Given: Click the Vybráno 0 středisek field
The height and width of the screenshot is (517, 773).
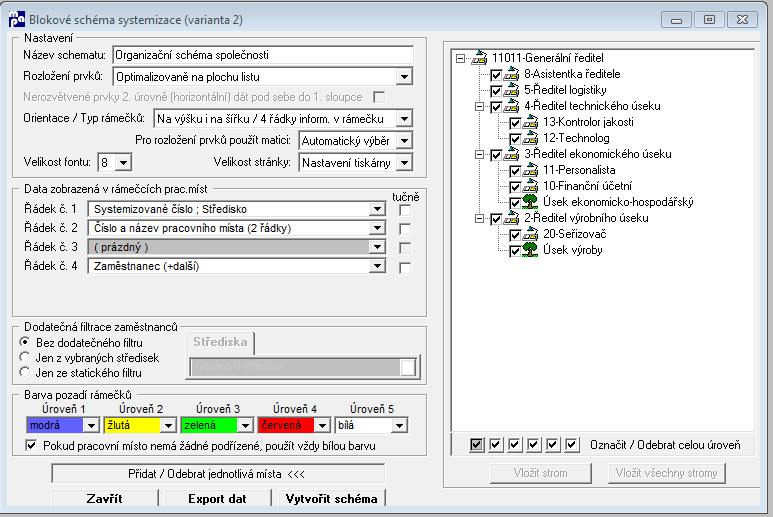Looking at the screenshot, I should click(302, 367).
